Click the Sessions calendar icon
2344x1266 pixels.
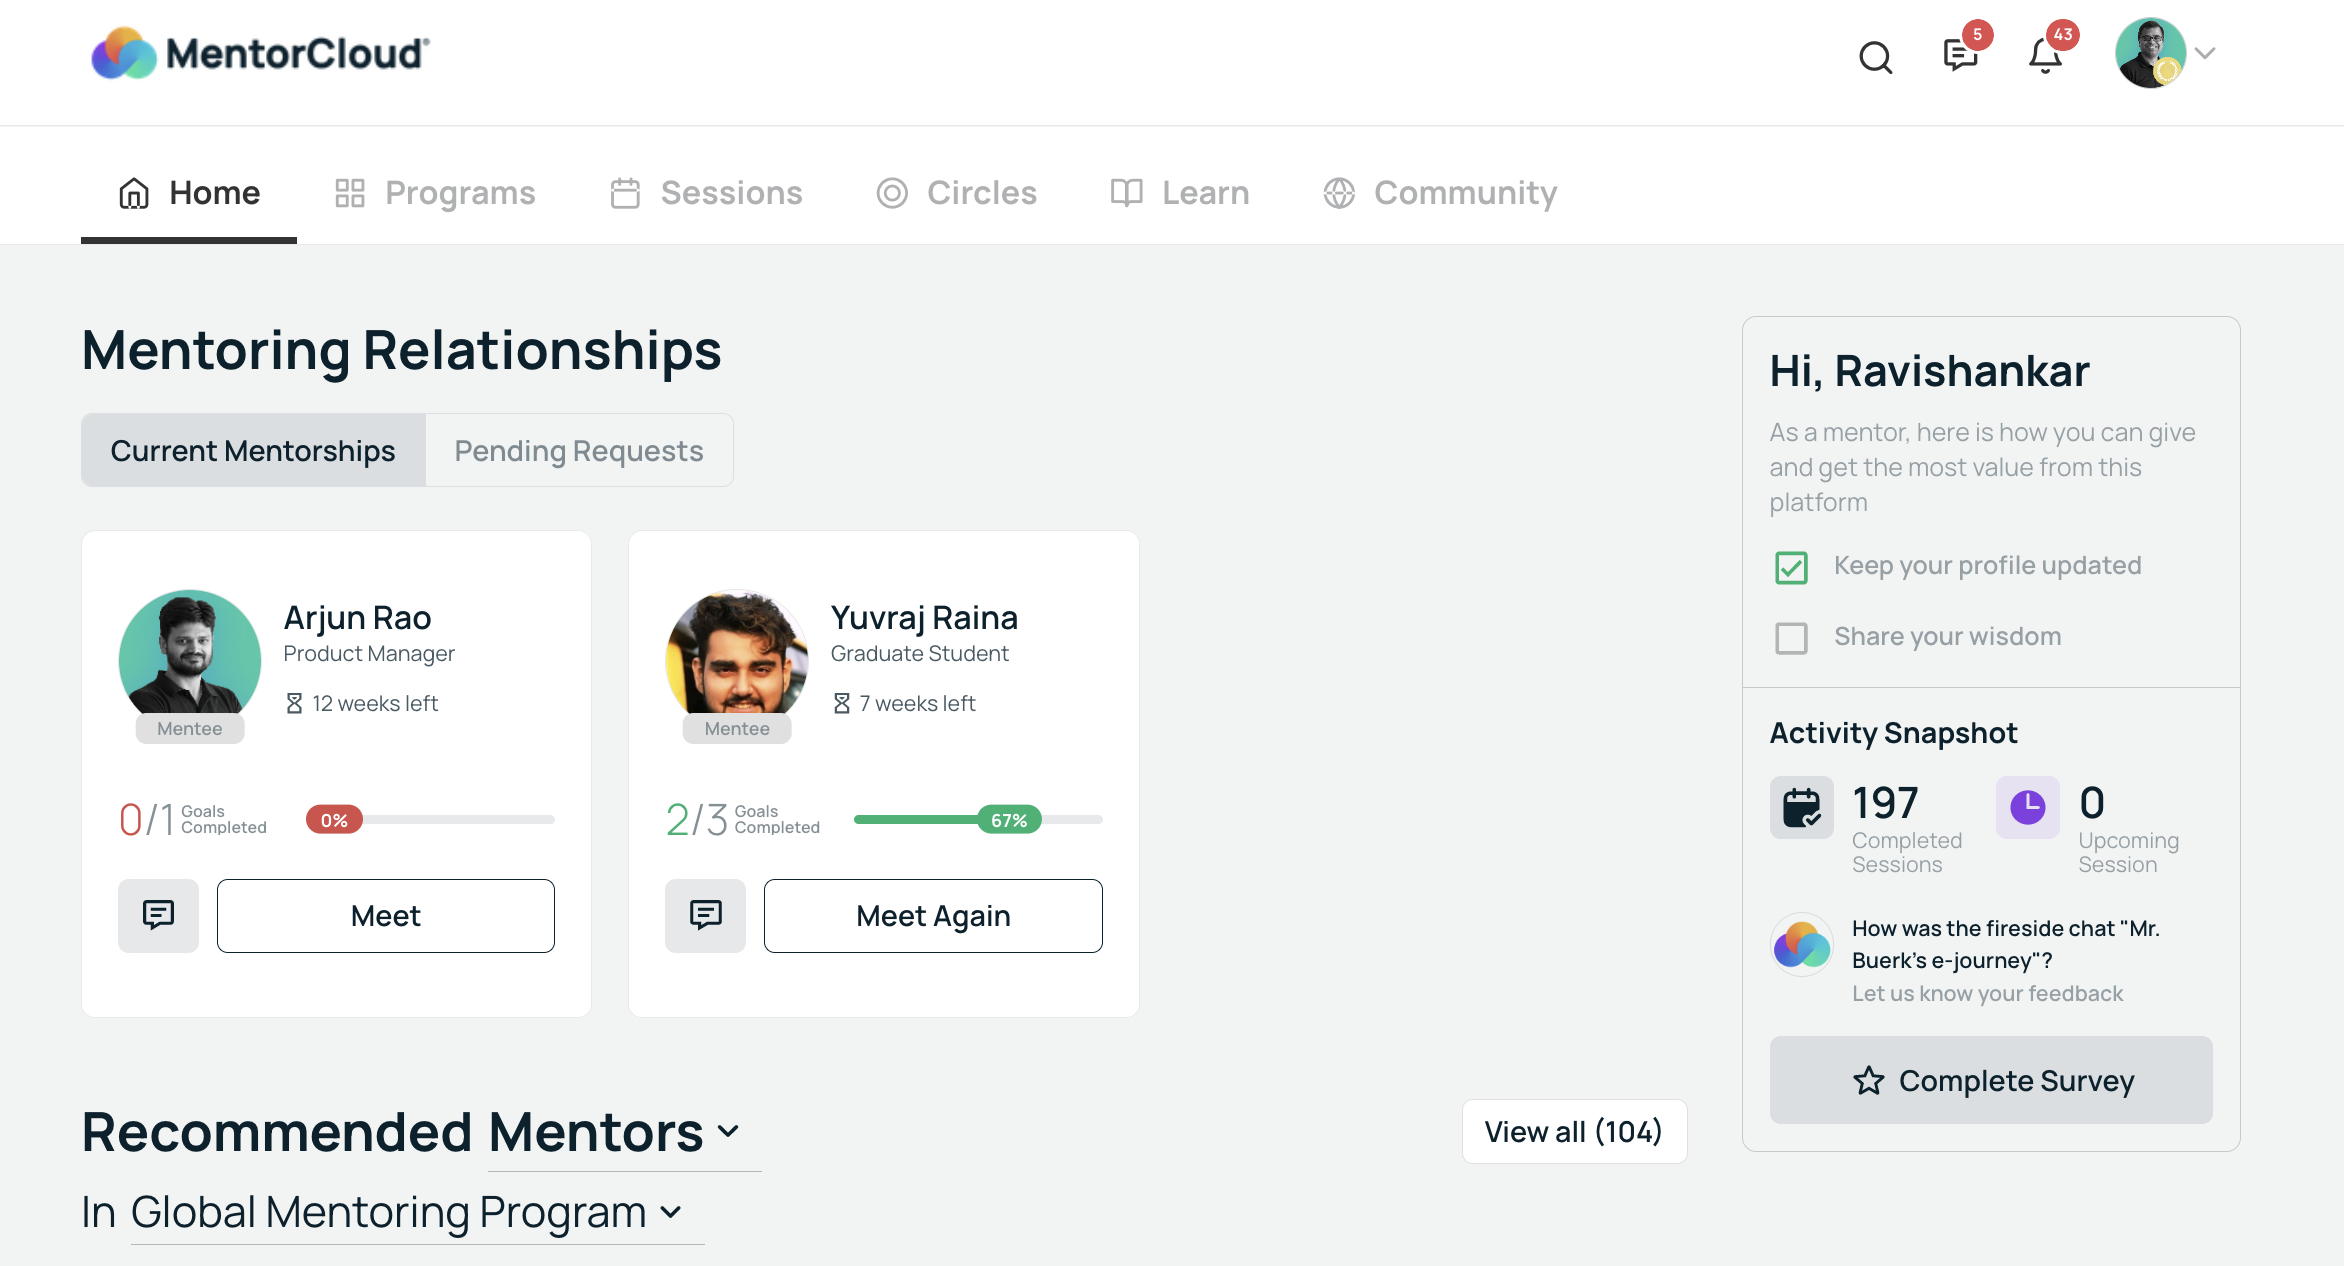click(x=625, y=192)
